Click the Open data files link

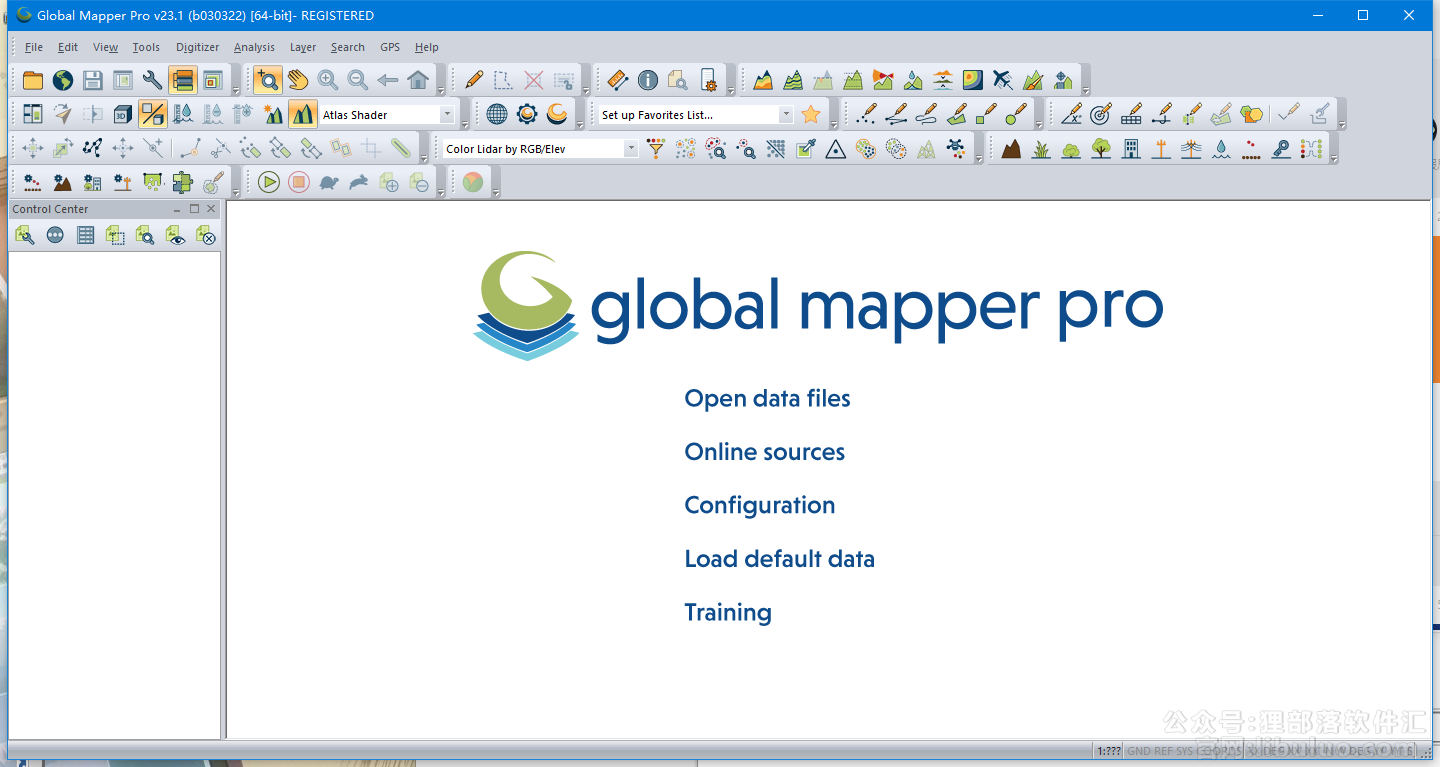tap(767, 399)
